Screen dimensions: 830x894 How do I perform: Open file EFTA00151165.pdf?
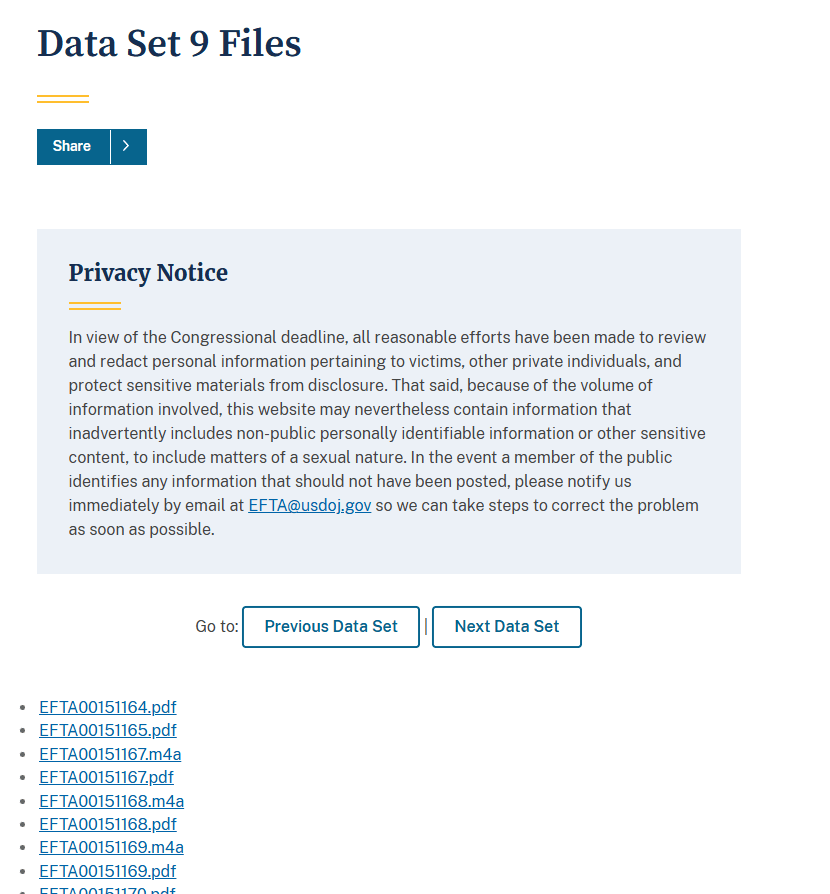pyautogui.click(x=108, y=730)
